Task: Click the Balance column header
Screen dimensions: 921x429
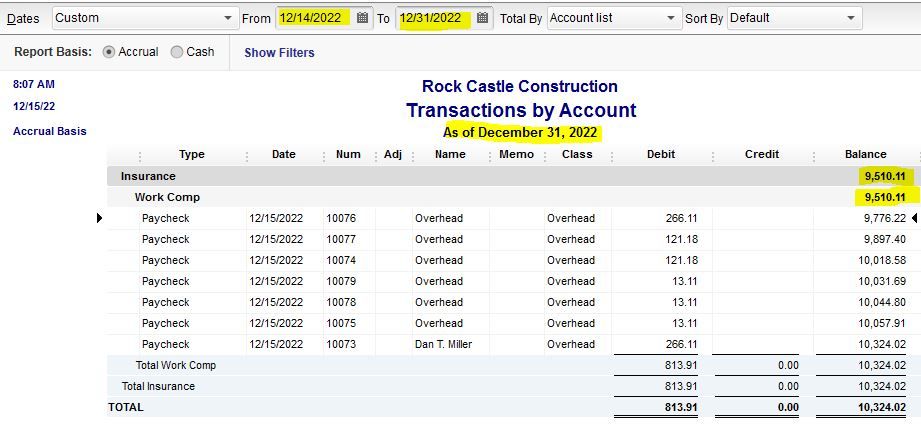Action: point(865,155)
